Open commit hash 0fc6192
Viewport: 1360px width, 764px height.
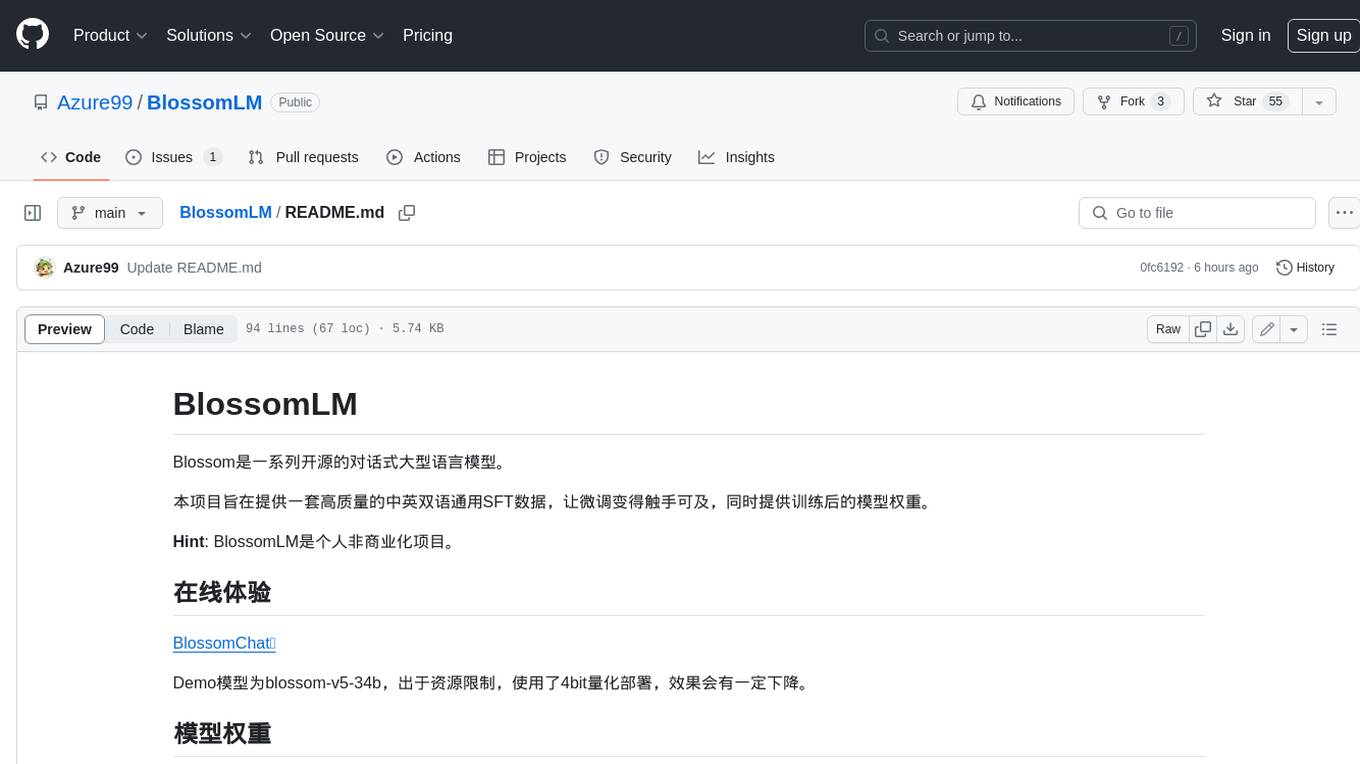[x=1161, y=268]
